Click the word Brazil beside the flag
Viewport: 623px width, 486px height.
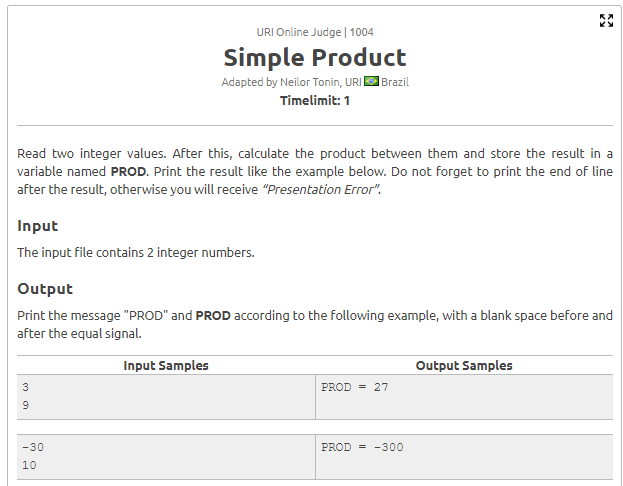click(395, 82)
